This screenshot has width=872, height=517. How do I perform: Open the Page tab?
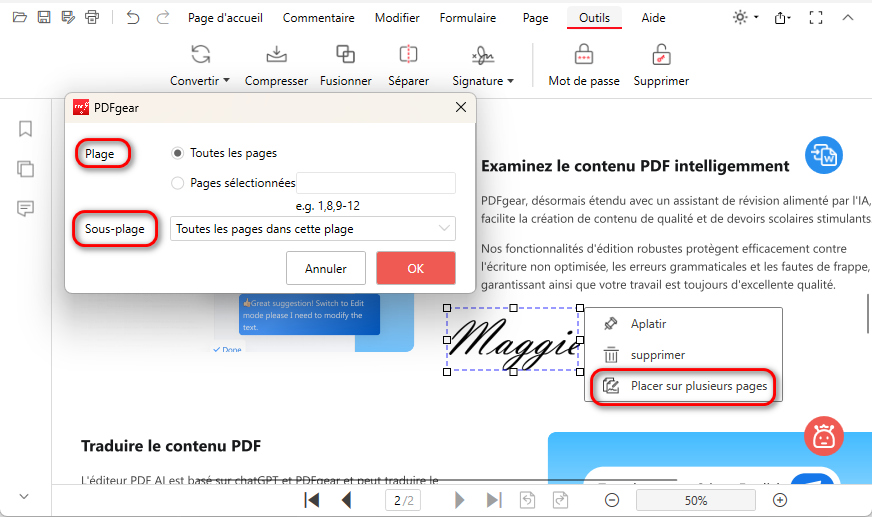(x=536, y=18)
